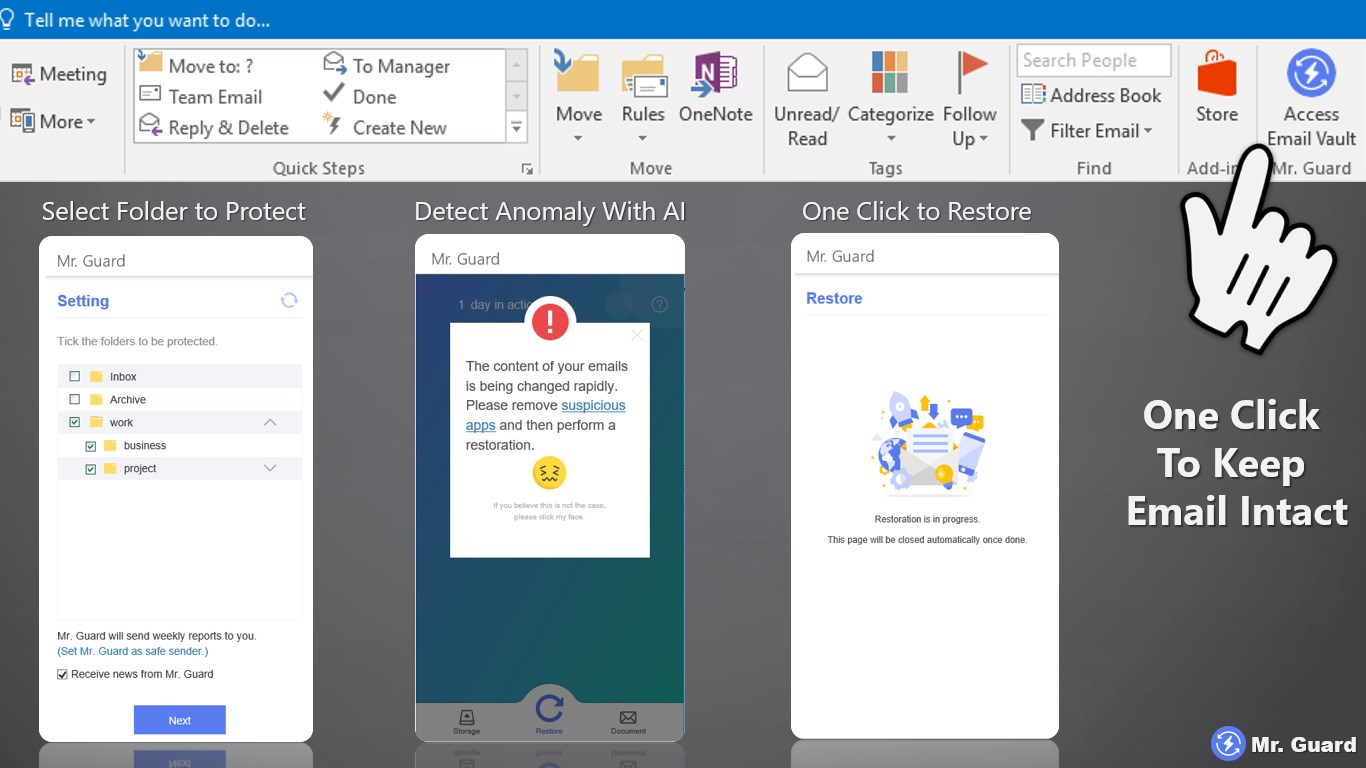
Task: Click the 'Setting' panel heading
Action: tap(83, 301)
